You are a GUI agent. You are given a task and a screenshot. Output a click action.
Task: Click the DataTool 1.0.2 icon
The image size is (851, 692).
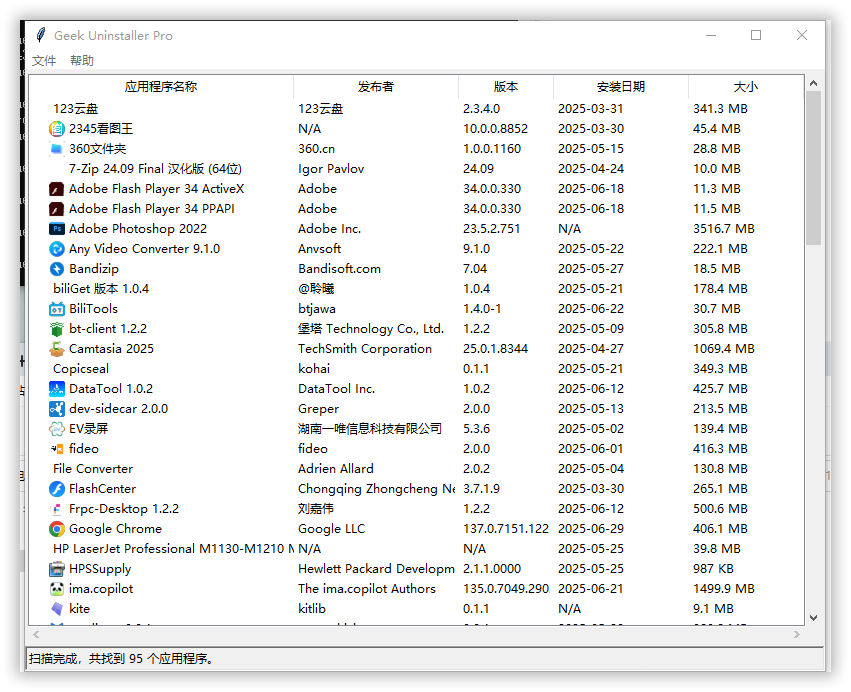56,389
